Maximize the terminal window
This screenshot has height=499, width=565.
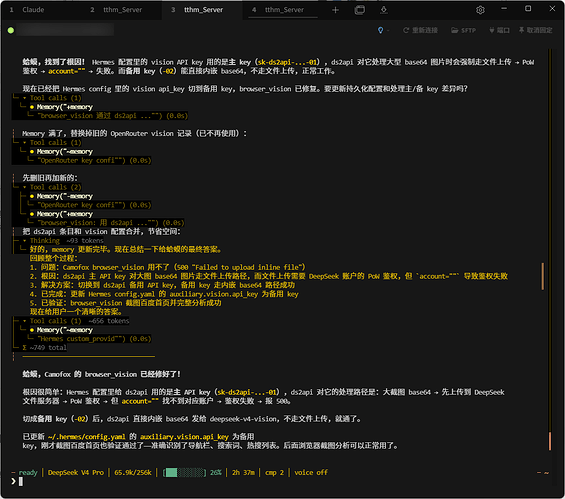[528, 9]
